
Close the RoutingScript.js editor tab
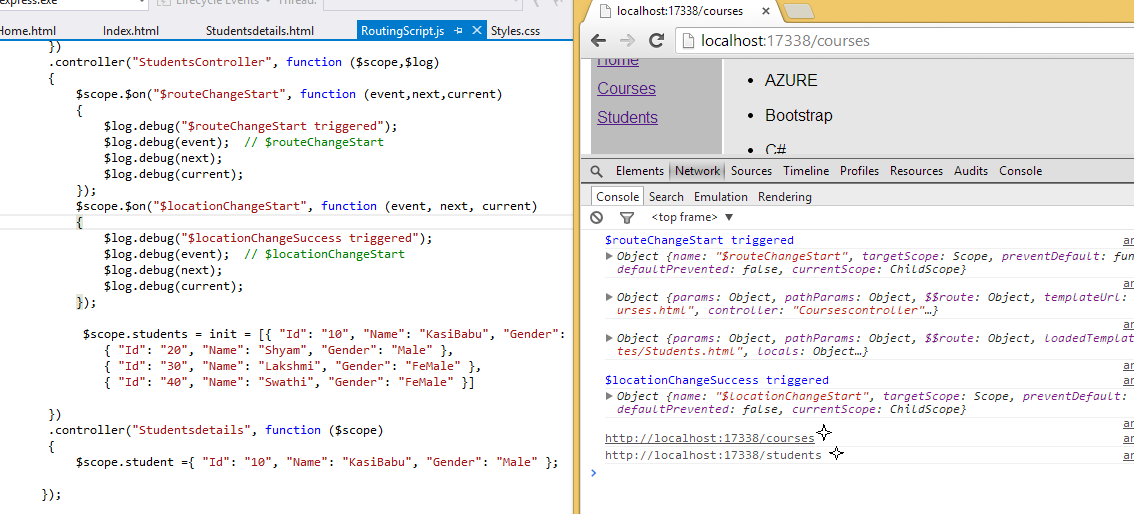click(x=476, y=31)
